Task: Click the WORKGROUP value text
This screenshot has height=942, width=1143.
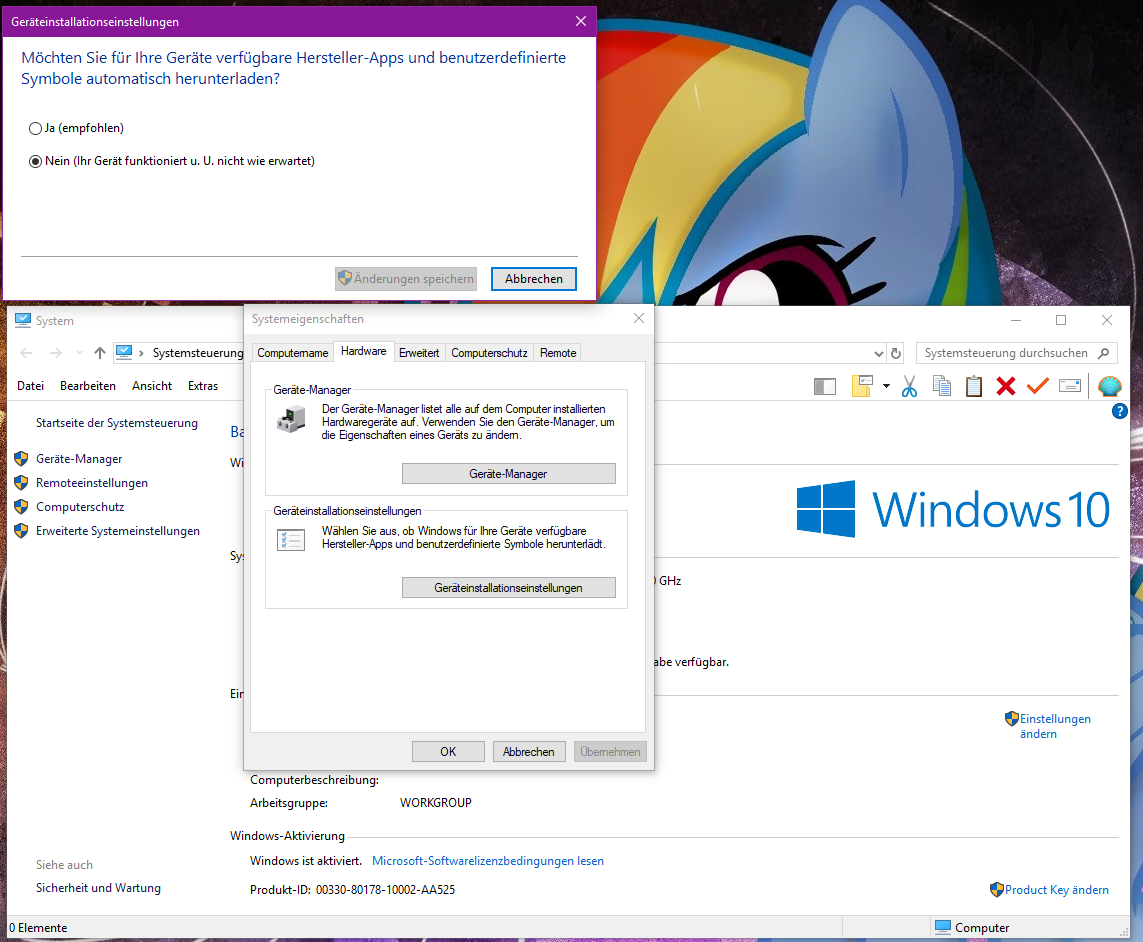Action: coord(436,803)
